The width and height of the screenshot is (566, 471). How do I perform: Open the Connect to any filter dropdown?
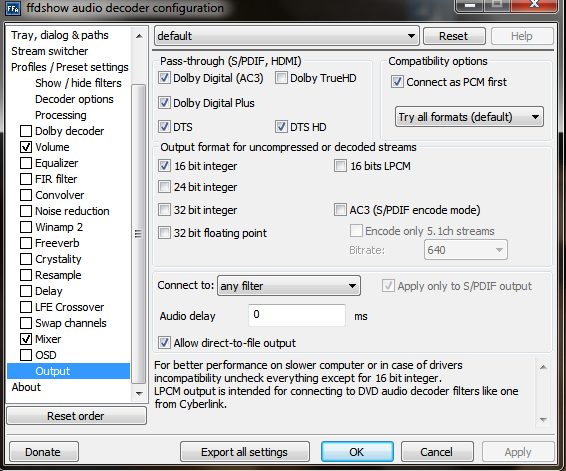(289, 286)
